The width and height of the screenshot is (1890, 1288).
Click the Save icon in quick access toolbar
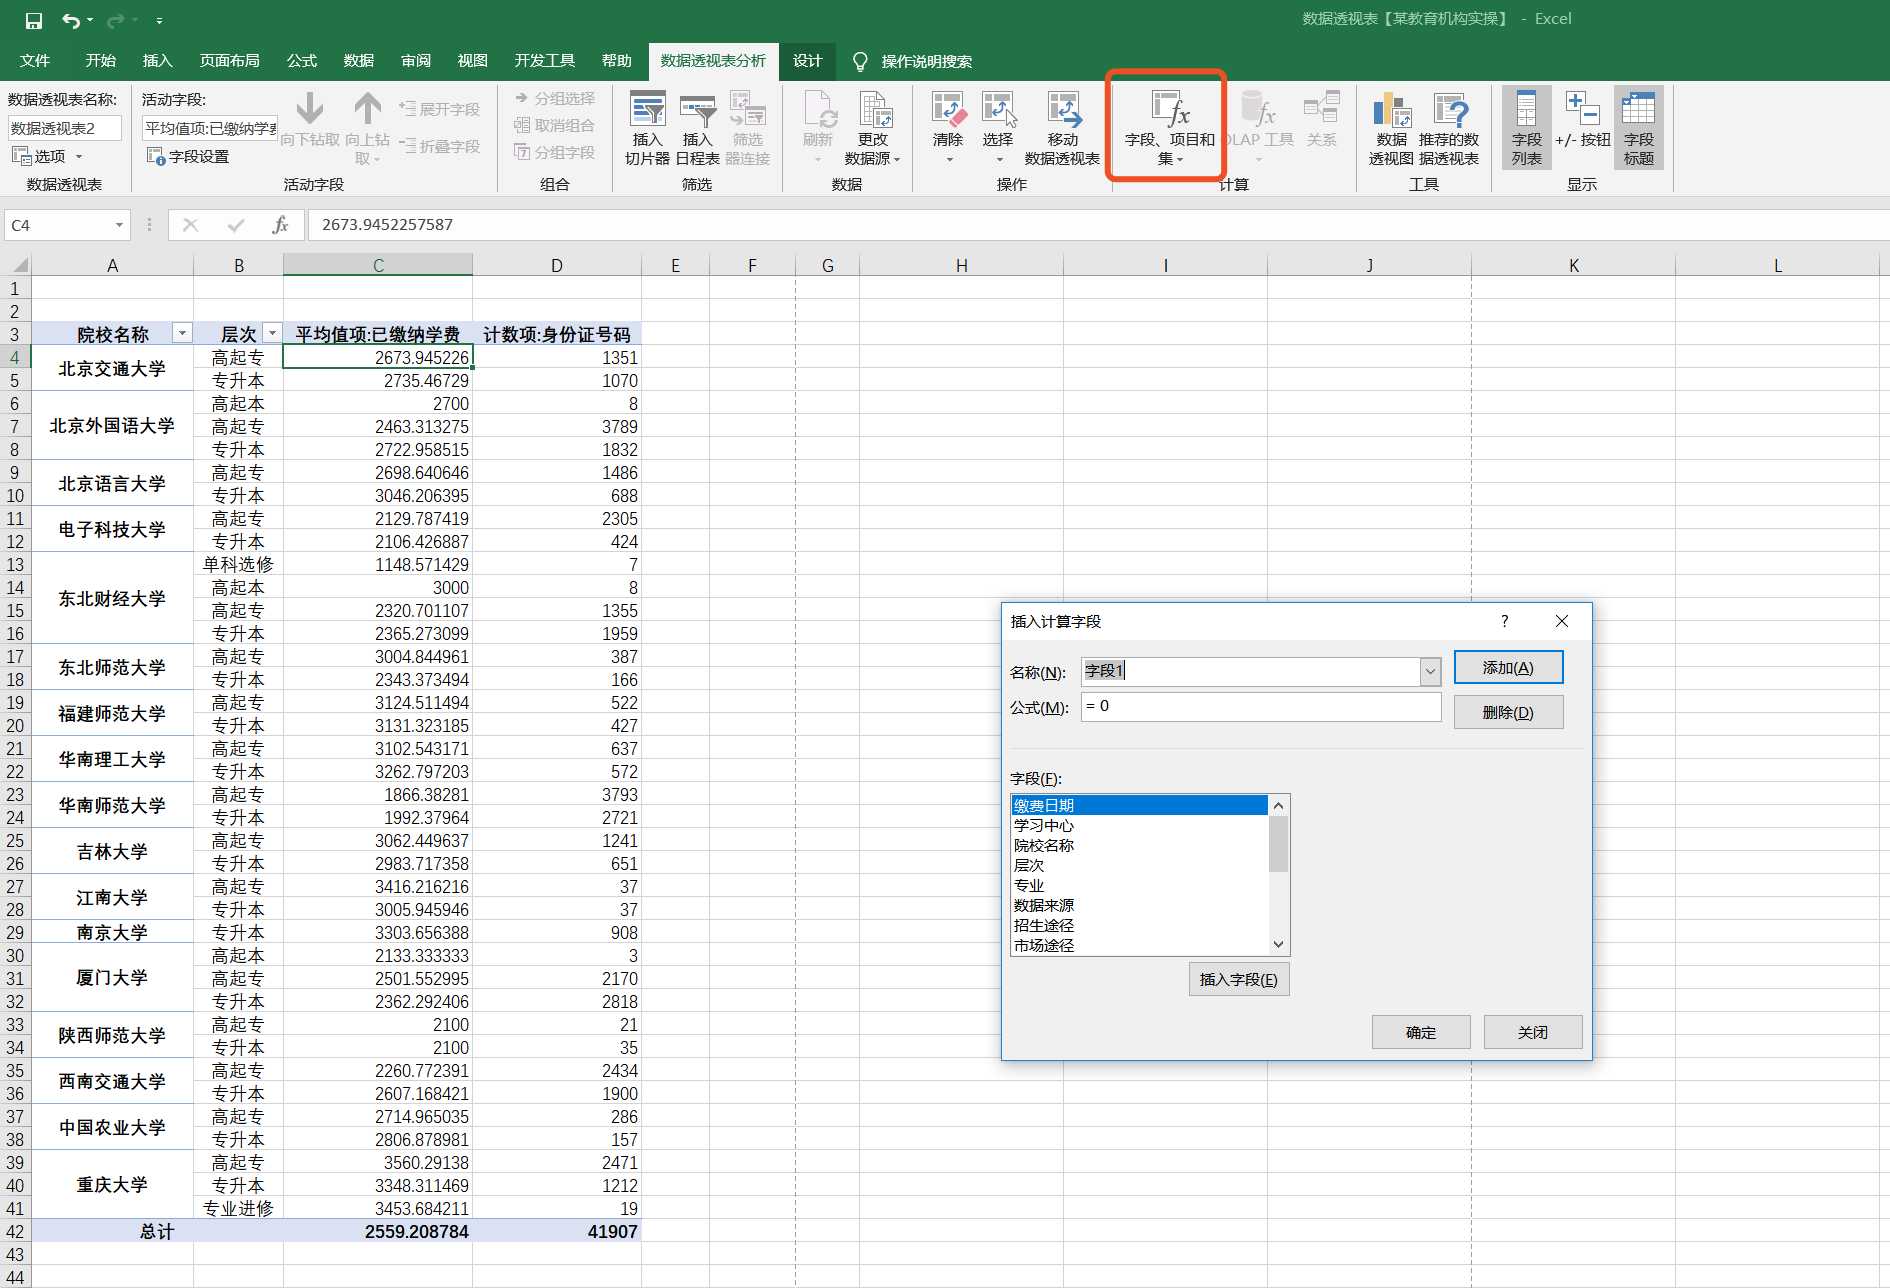pyautogui.click(x=33, y=20)
